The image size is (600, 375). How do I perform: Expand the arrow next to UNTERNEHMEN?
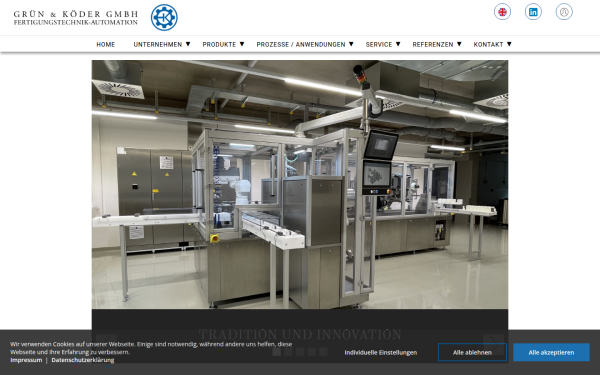(188, 44)
